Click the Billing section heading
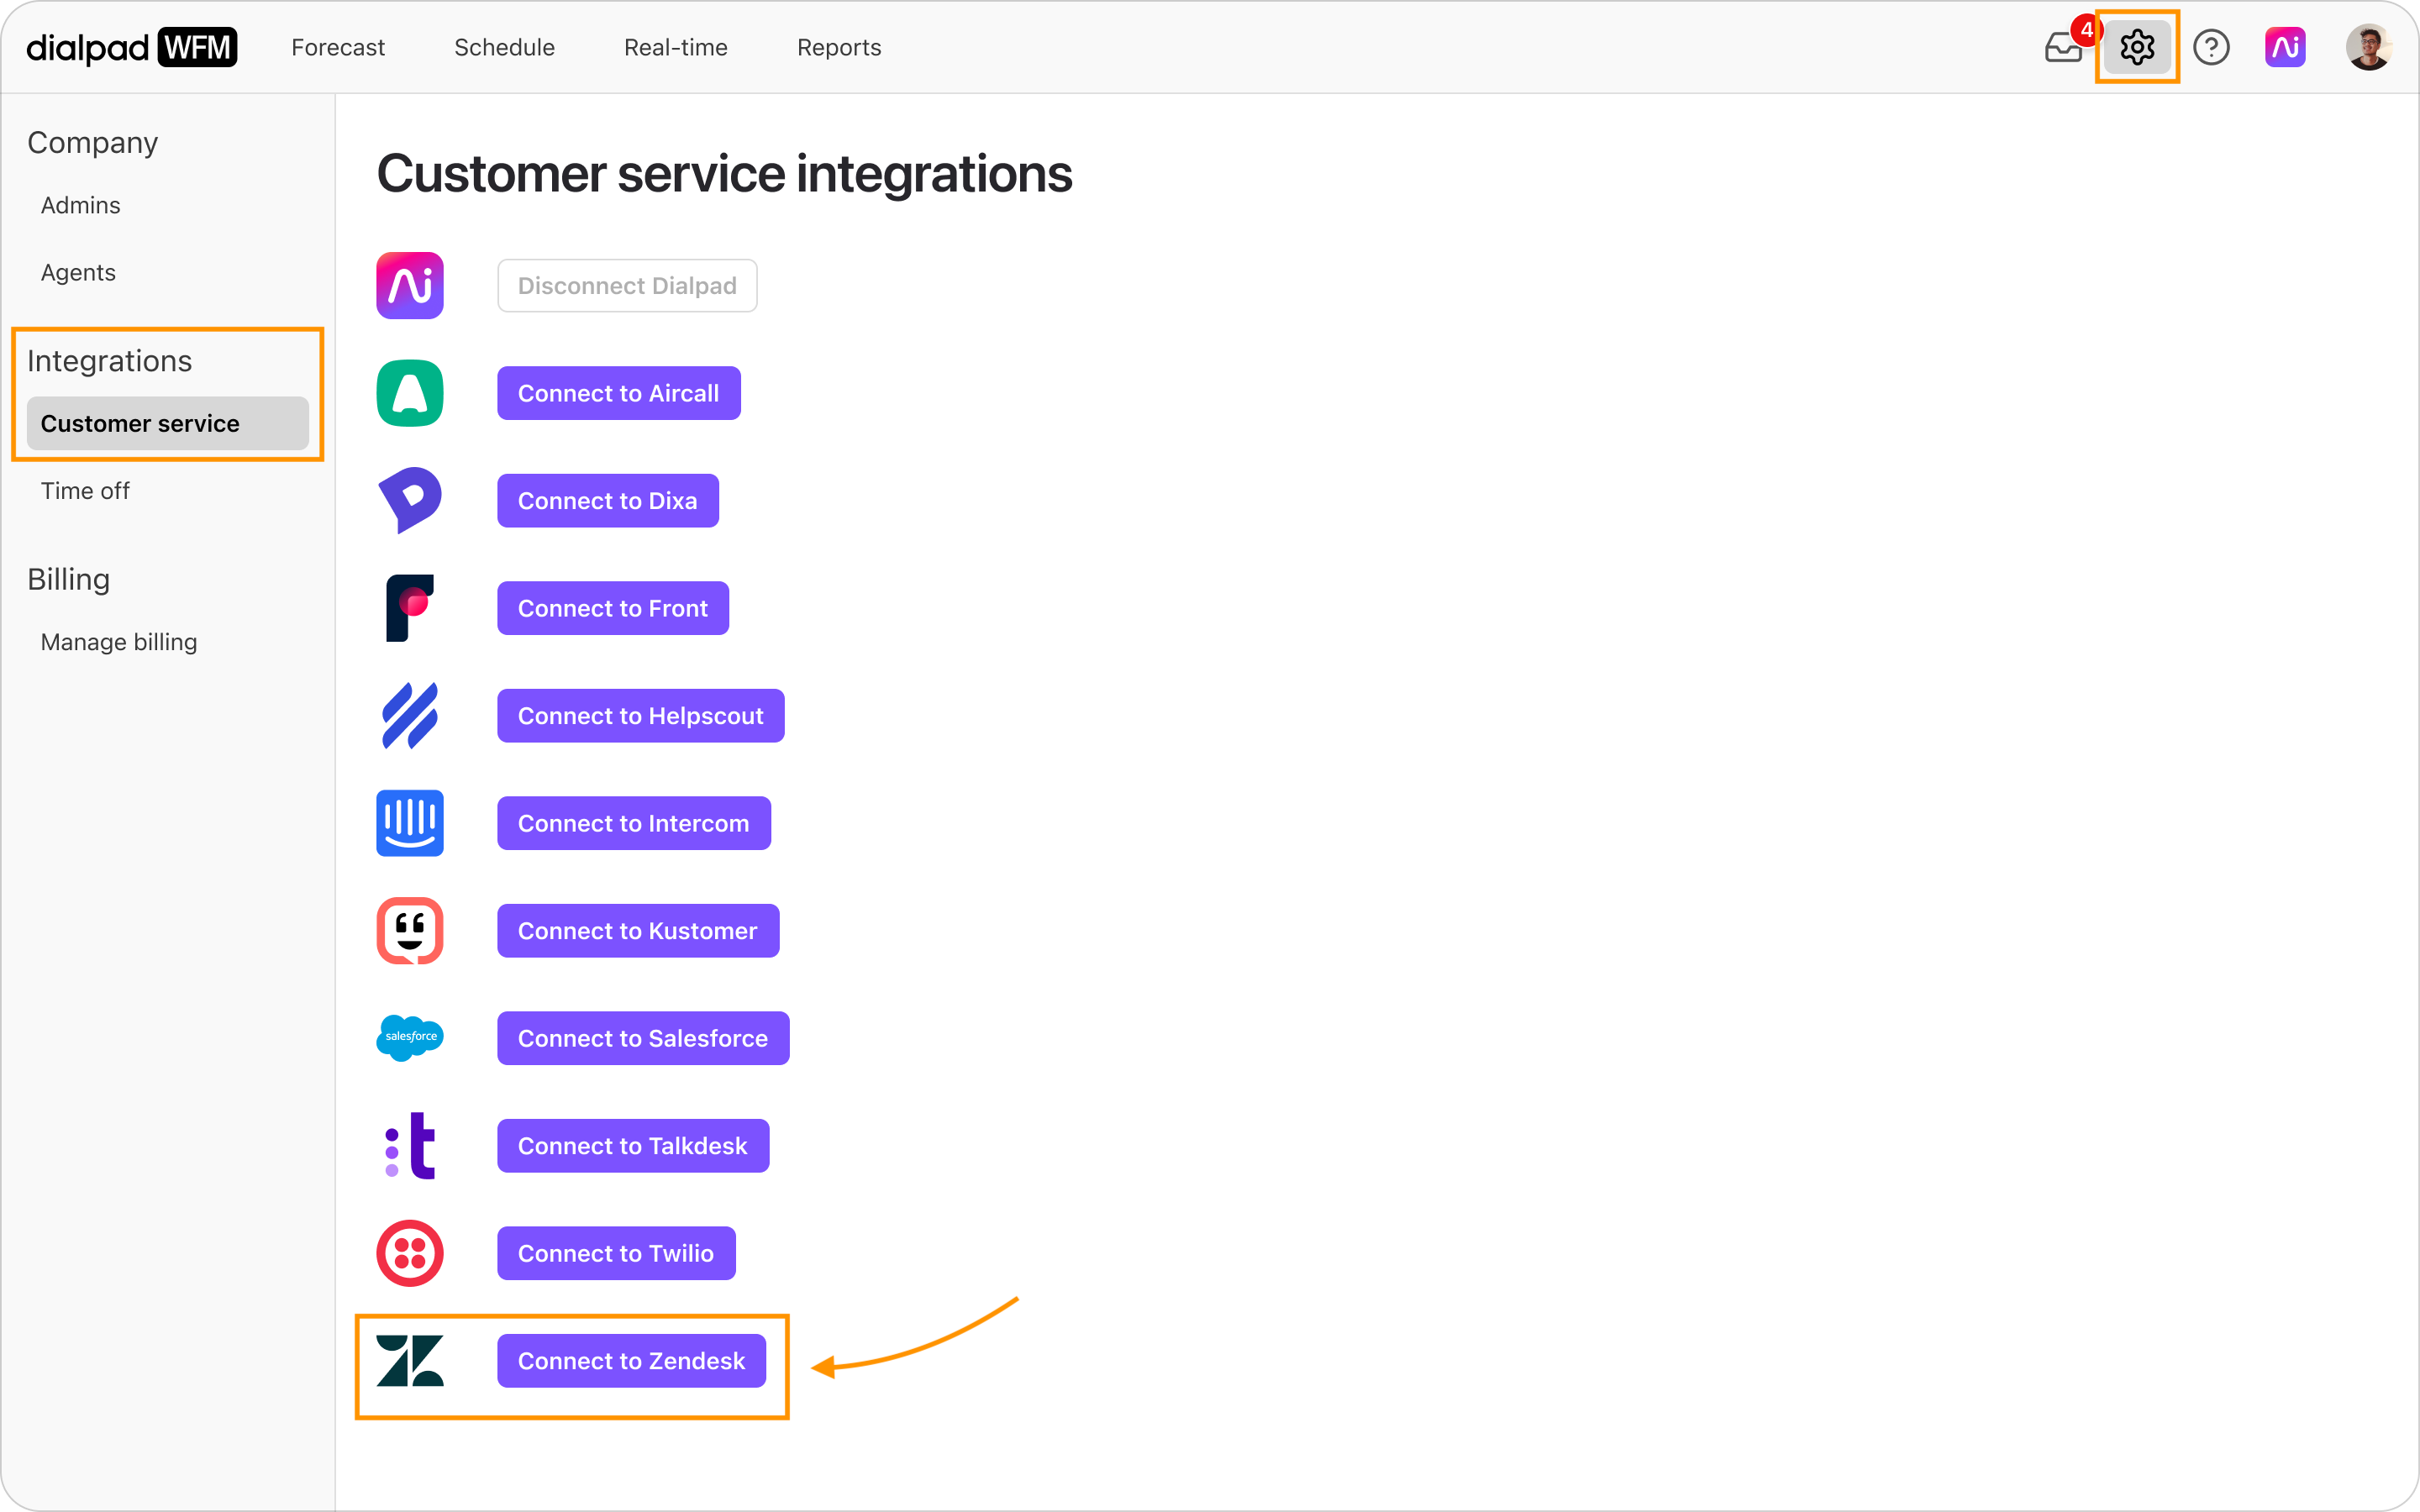2420x1512 pixels. [68, 579]
